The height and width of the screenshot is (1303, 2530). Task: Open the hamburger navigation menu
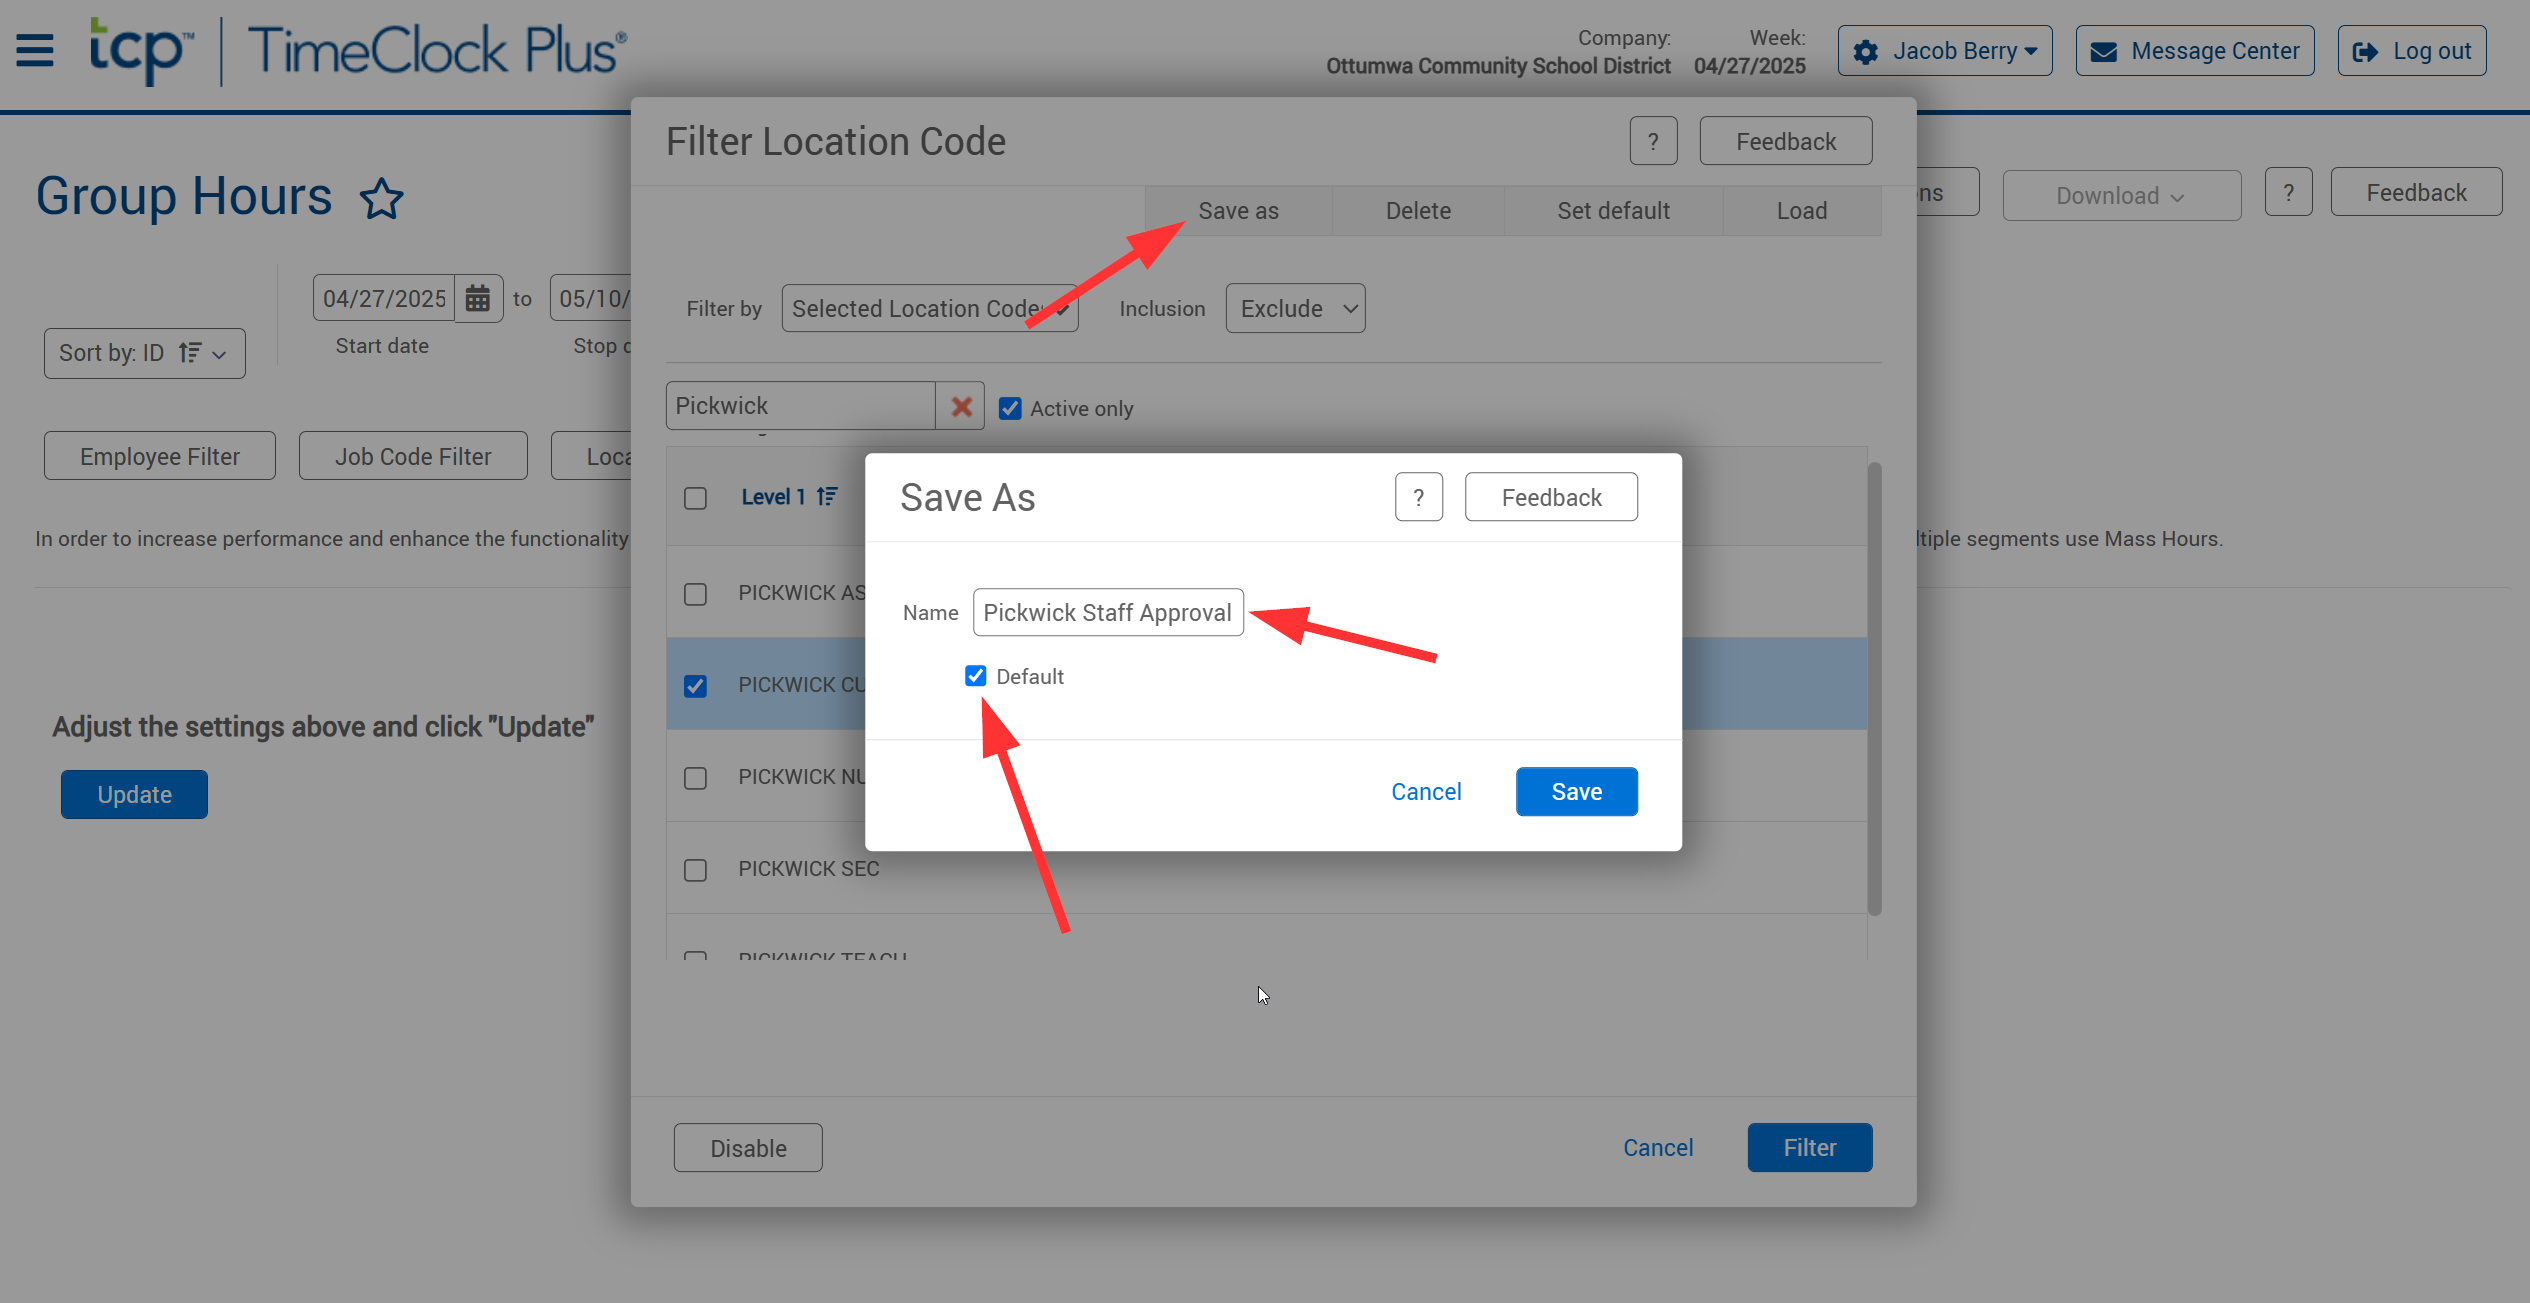tap(35, 50)
